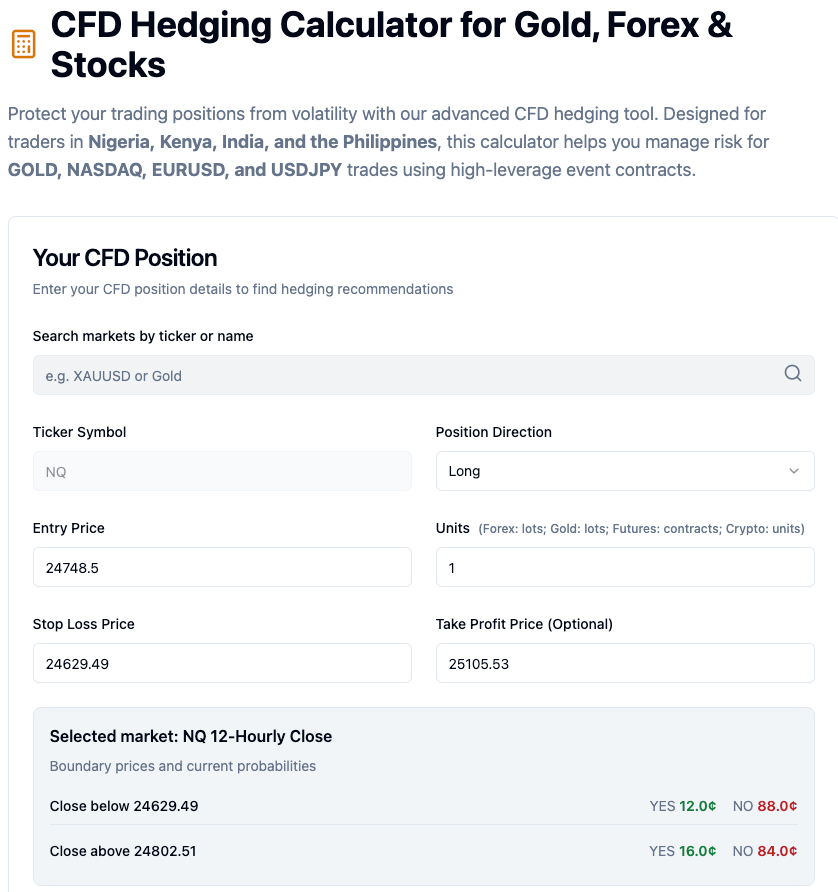Click the YES 12.0¢ price for Close below
This screenshot has height=892, width=838.
[x=683, y=805]
